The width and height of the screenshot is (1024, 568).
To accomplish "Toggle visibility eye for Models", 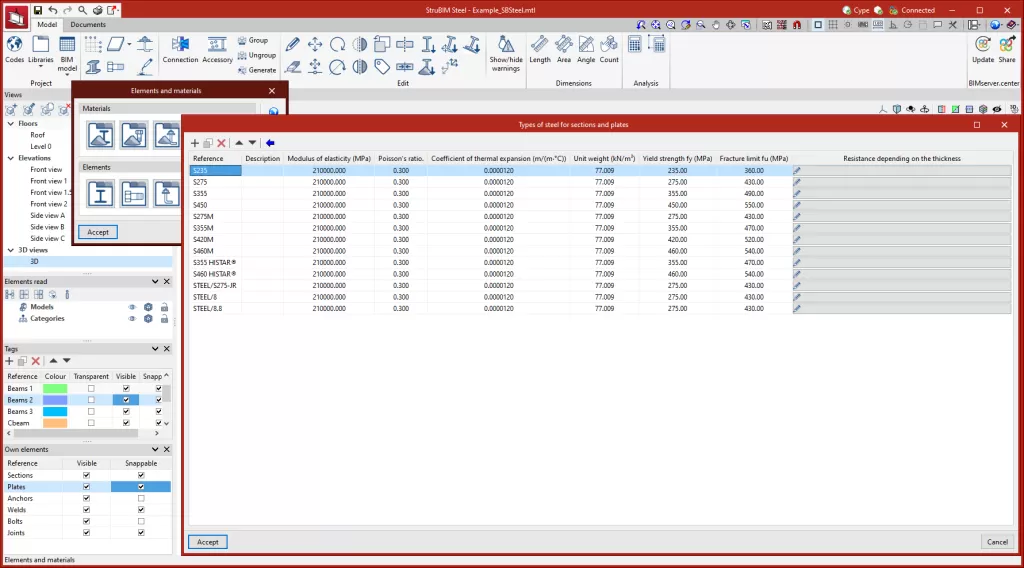I will (x=131, y=307).
